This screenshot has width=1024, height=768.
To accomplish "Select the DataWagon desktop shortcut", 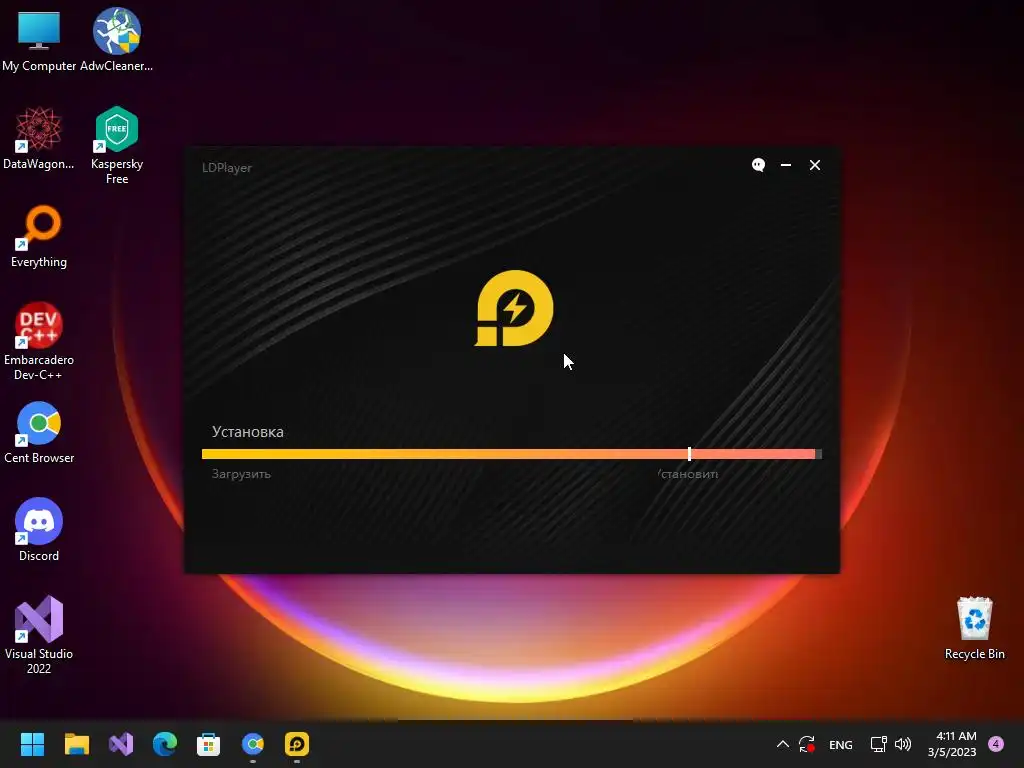I will tap(39, 138).
